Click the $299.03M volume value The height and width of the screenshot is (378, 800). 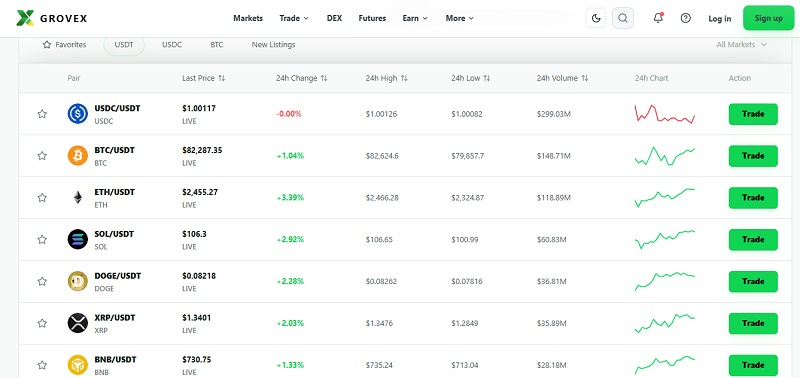click(554, 114)
